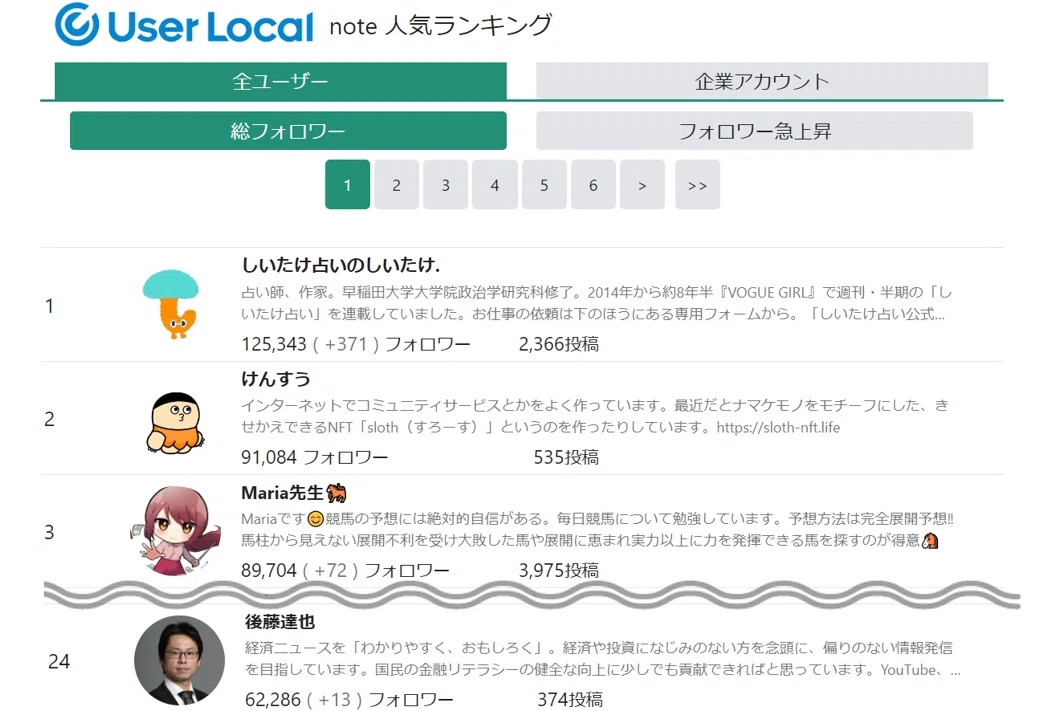Go to page 1 of rankings
1053x711 pixels.
[347, 185]
